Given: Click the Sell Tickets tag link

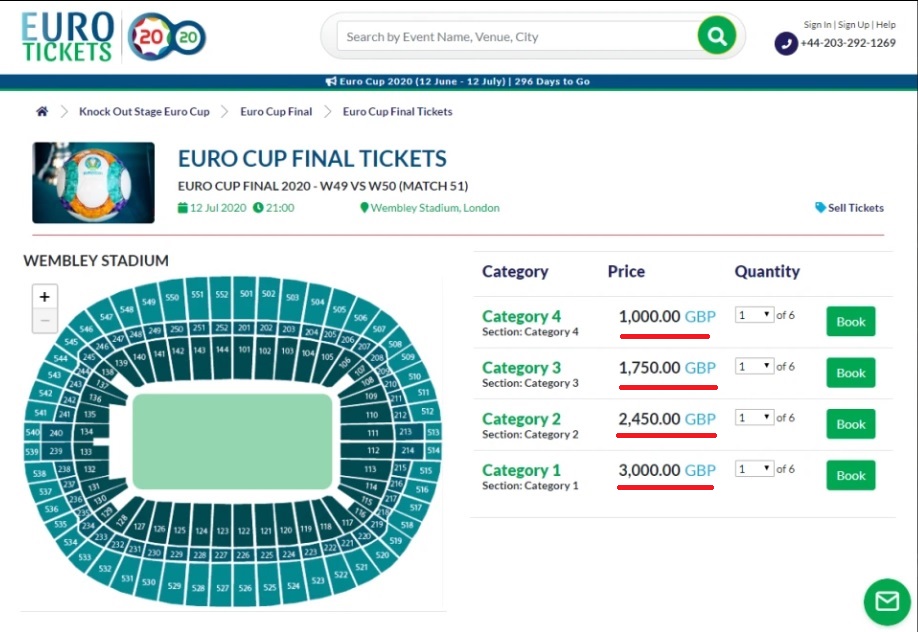Looking at the screenshot, I should tap(850, 208).
